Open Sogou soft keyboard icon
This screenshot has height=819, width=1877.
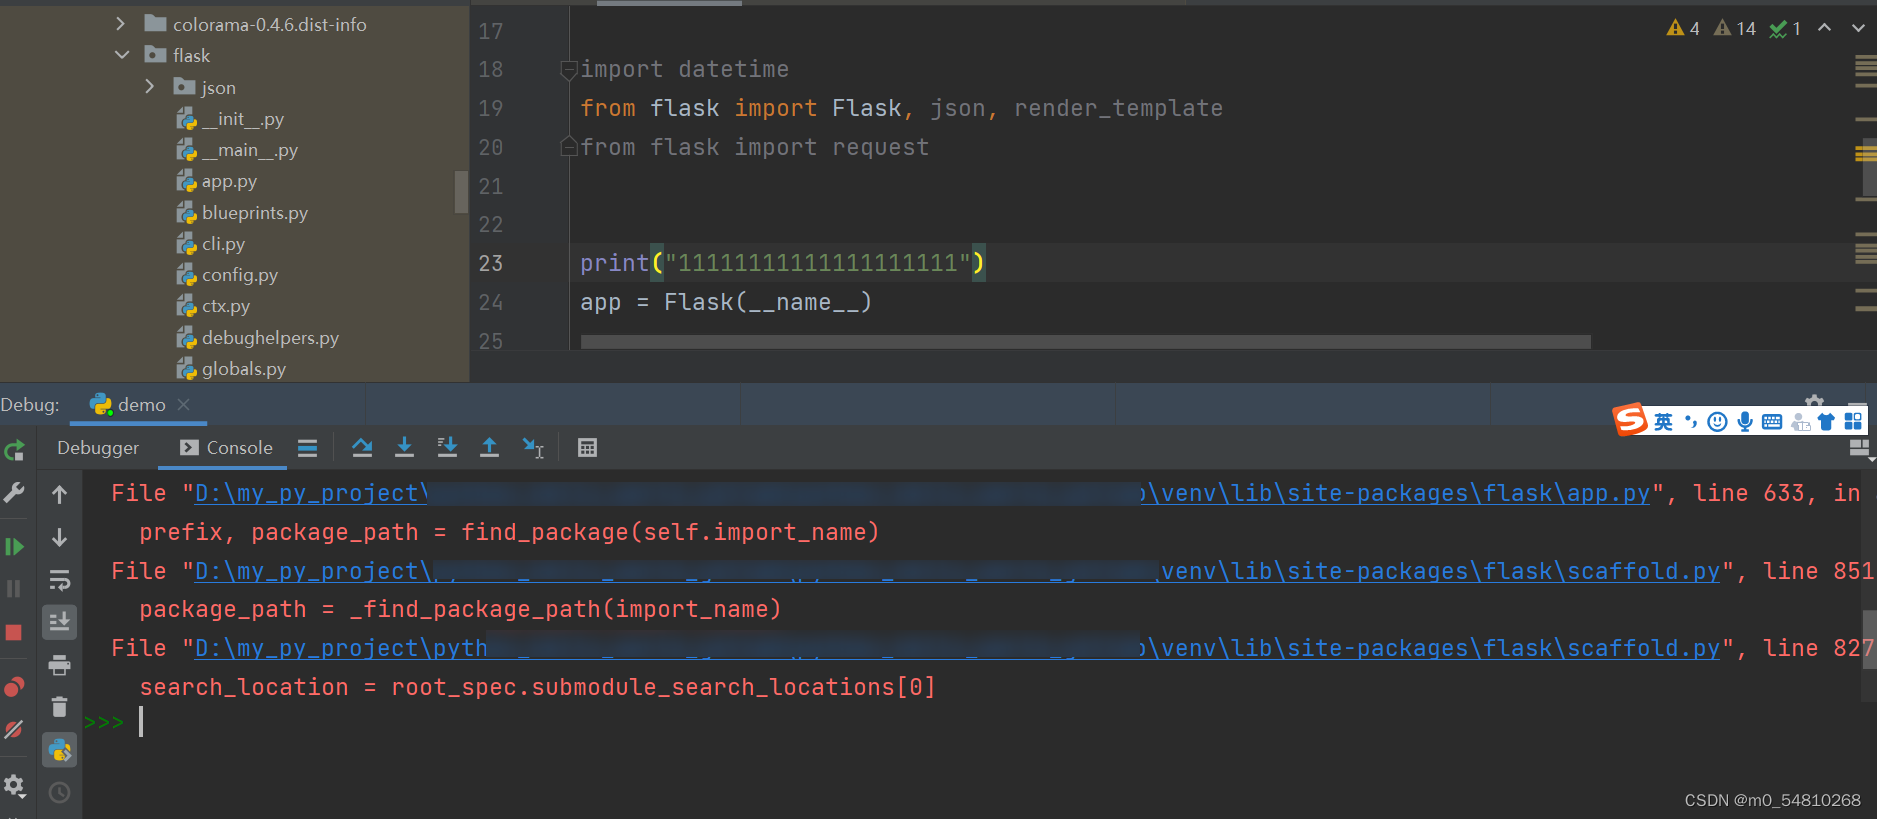pos(1772,422)
